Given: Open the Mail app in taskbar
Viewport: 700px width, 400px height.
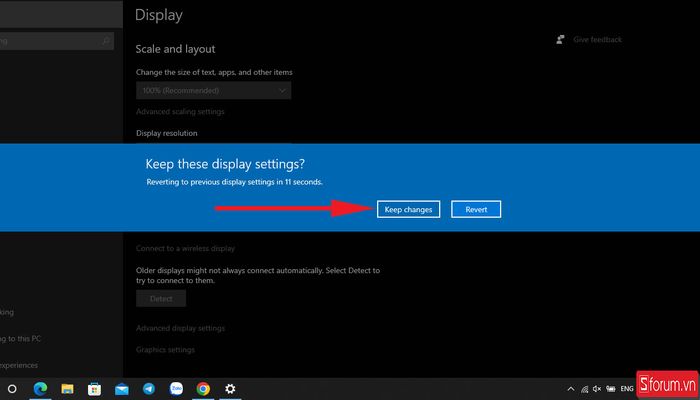Looking at the screenshot, I should click(x=122, y=388).
